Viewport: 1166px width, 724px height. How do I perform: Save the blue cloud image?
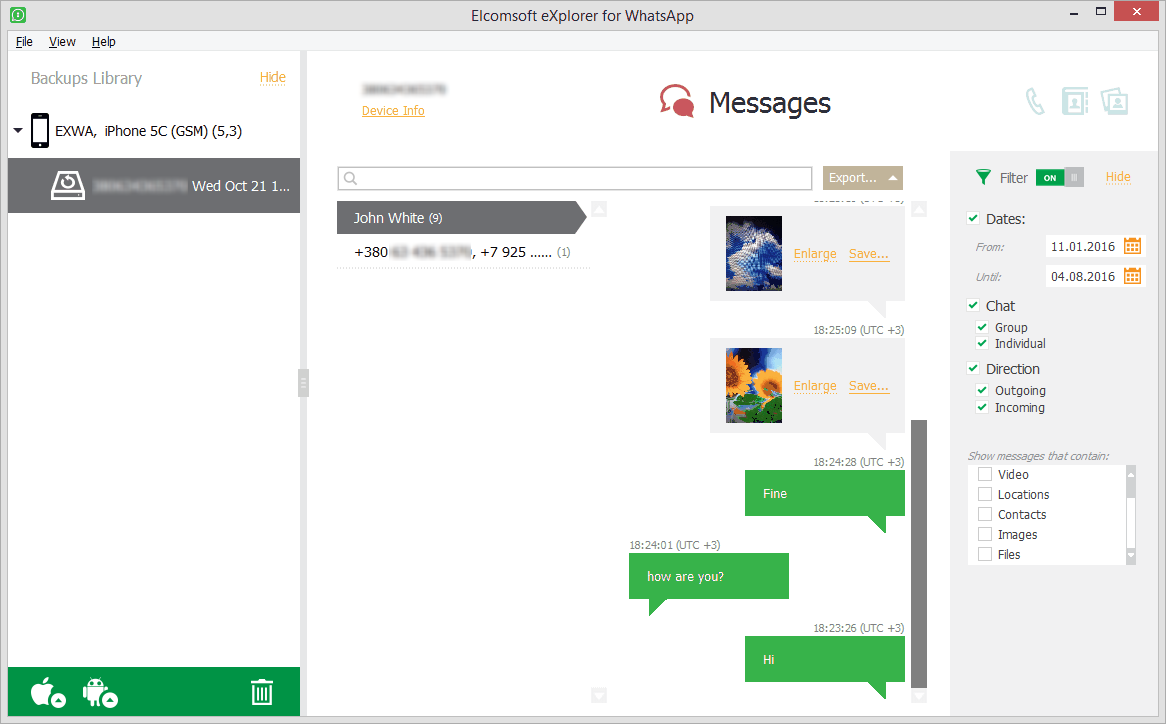coord(869,253)
